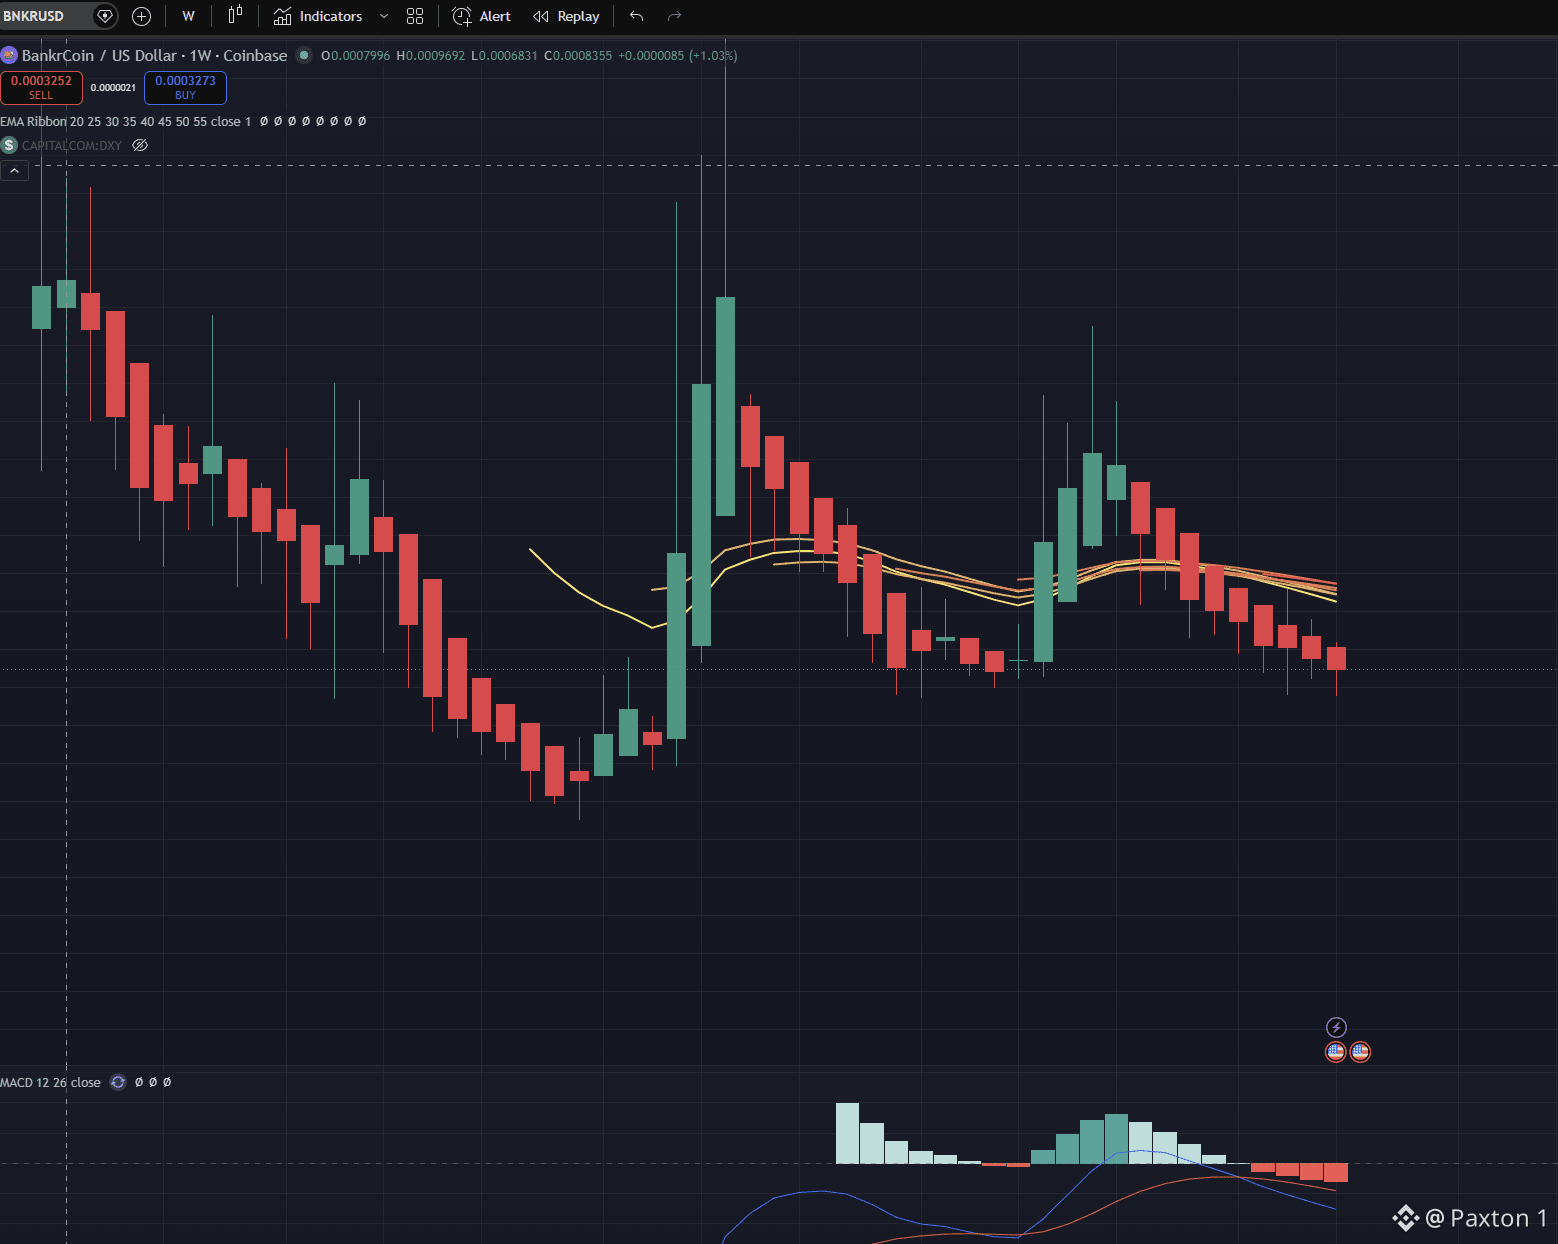Click the circular arrows icon beside MACD

pyautogui.click(x=118, y=1082)
